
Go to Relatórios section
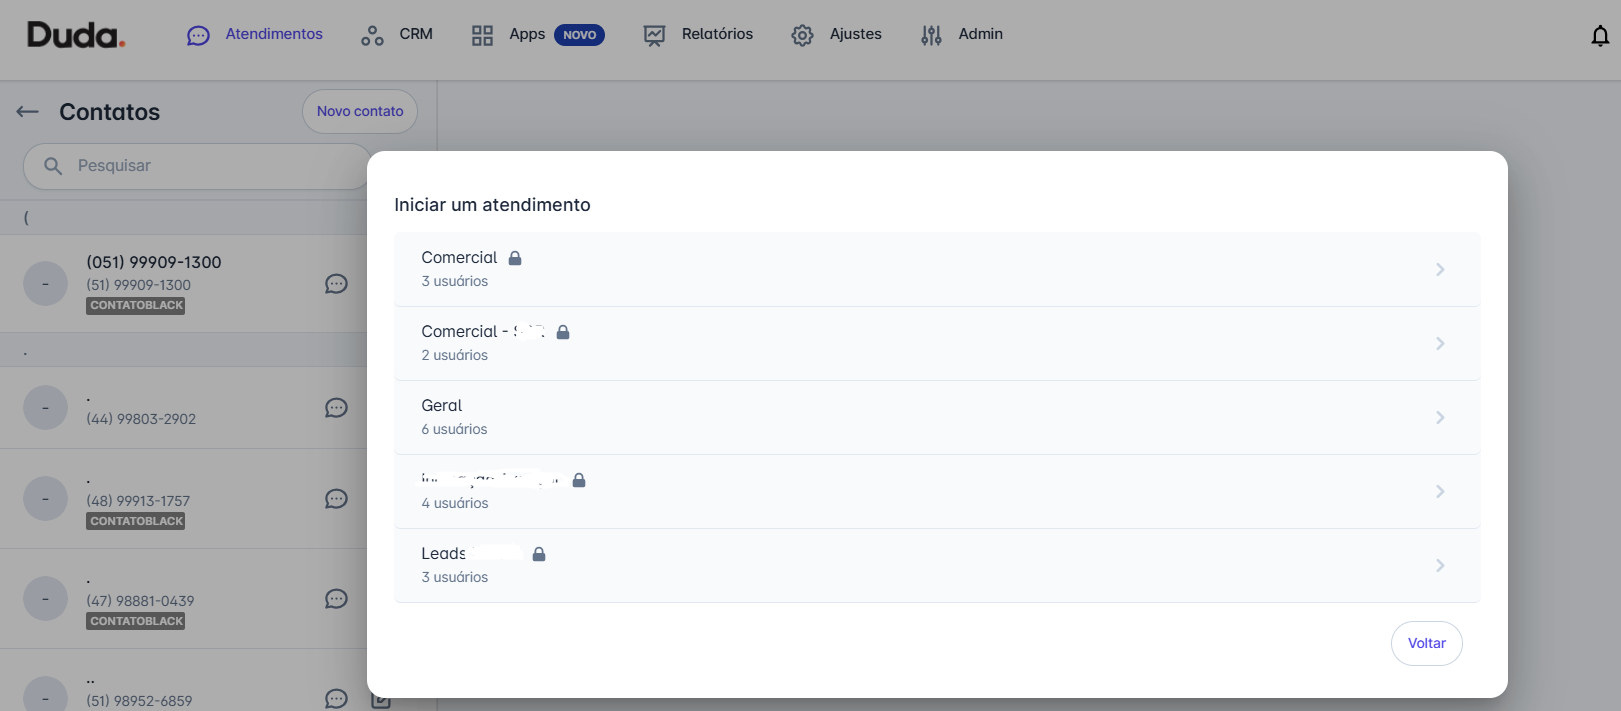tap(699, 35)
